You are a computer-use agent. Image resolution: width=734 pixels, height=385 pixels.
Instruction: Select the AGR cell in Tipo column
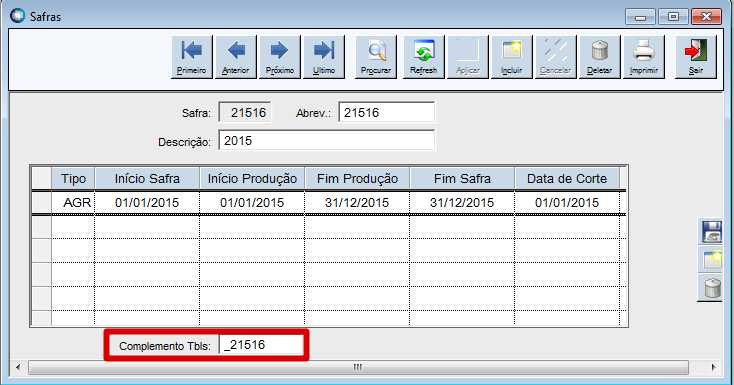coord(73,203)
